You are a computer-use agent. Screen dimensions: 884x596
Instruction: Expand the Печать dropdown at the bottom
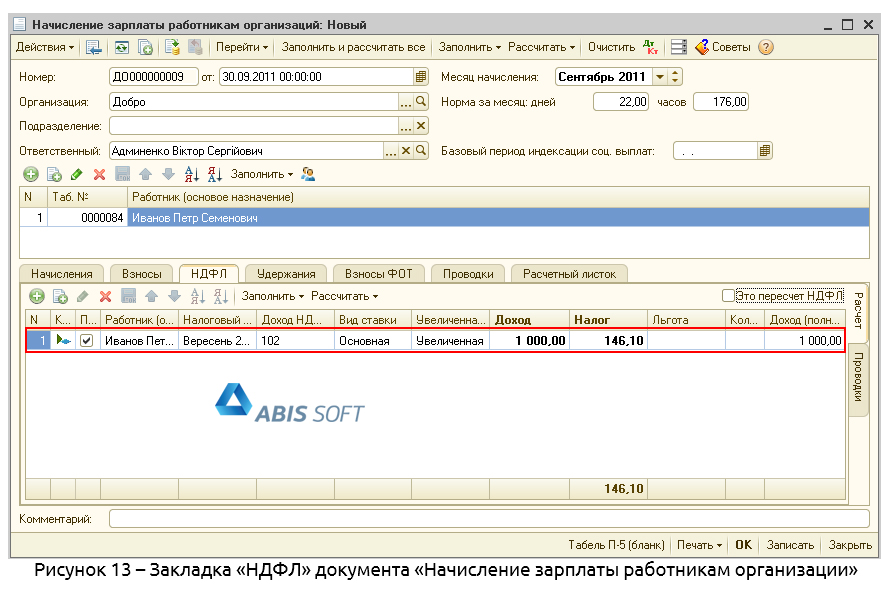point(699,545)
